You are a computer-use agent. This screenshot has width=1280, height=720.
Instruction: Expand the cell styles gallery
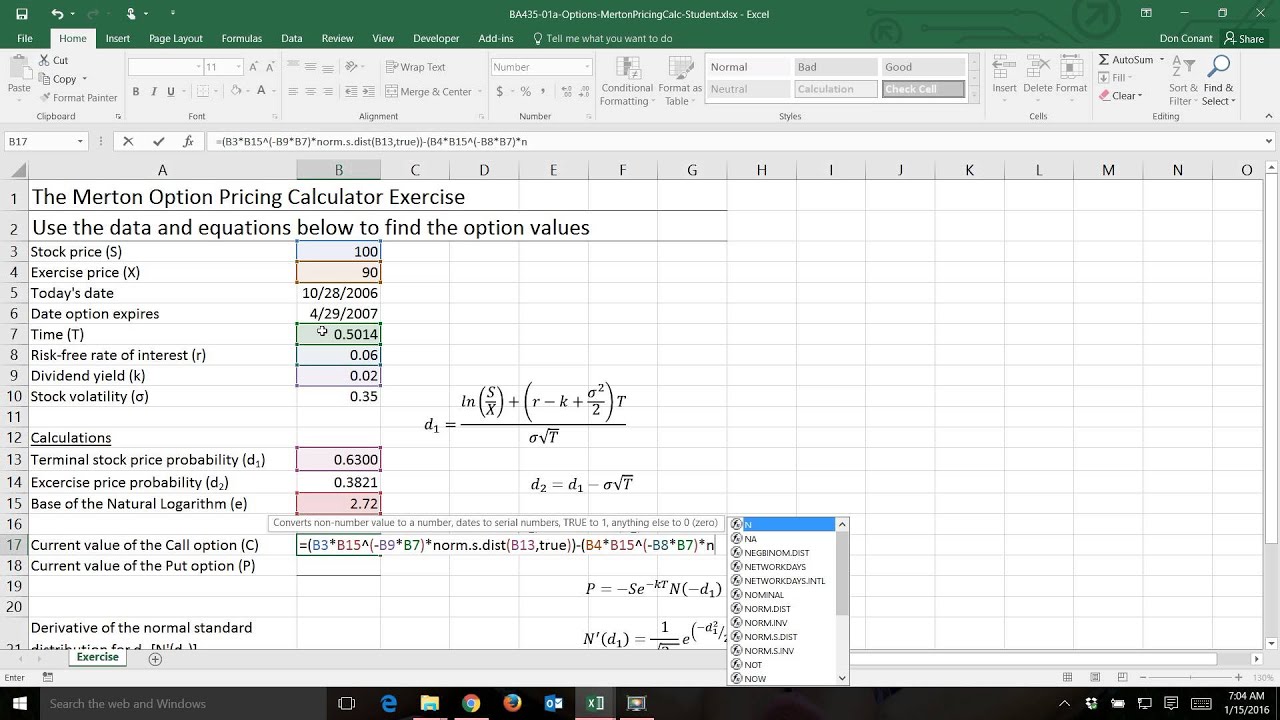pos(974,94)
